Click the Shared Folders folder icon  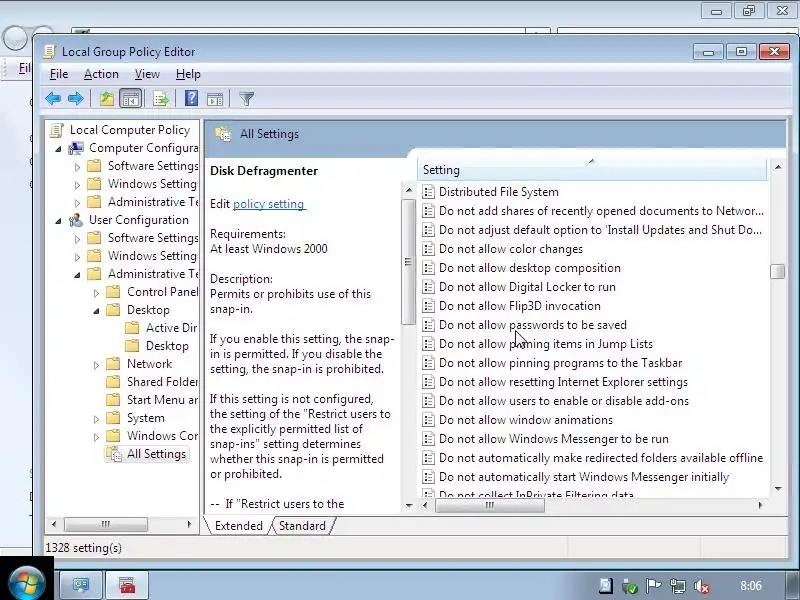coord(113,382)
